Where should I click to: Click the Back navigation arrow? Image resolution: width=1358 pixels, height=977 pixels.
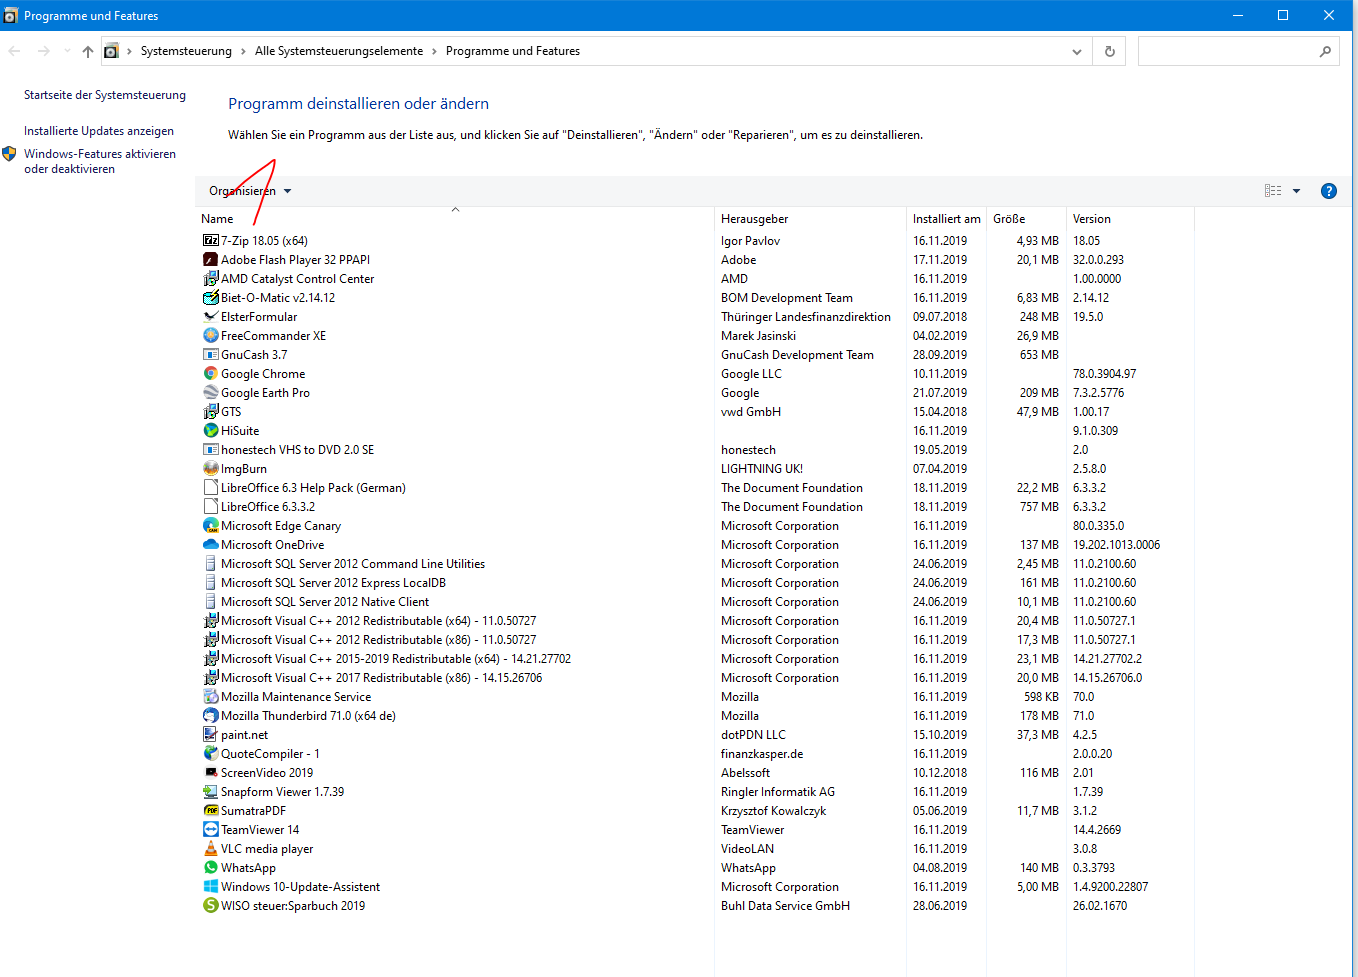click(15, 51)
